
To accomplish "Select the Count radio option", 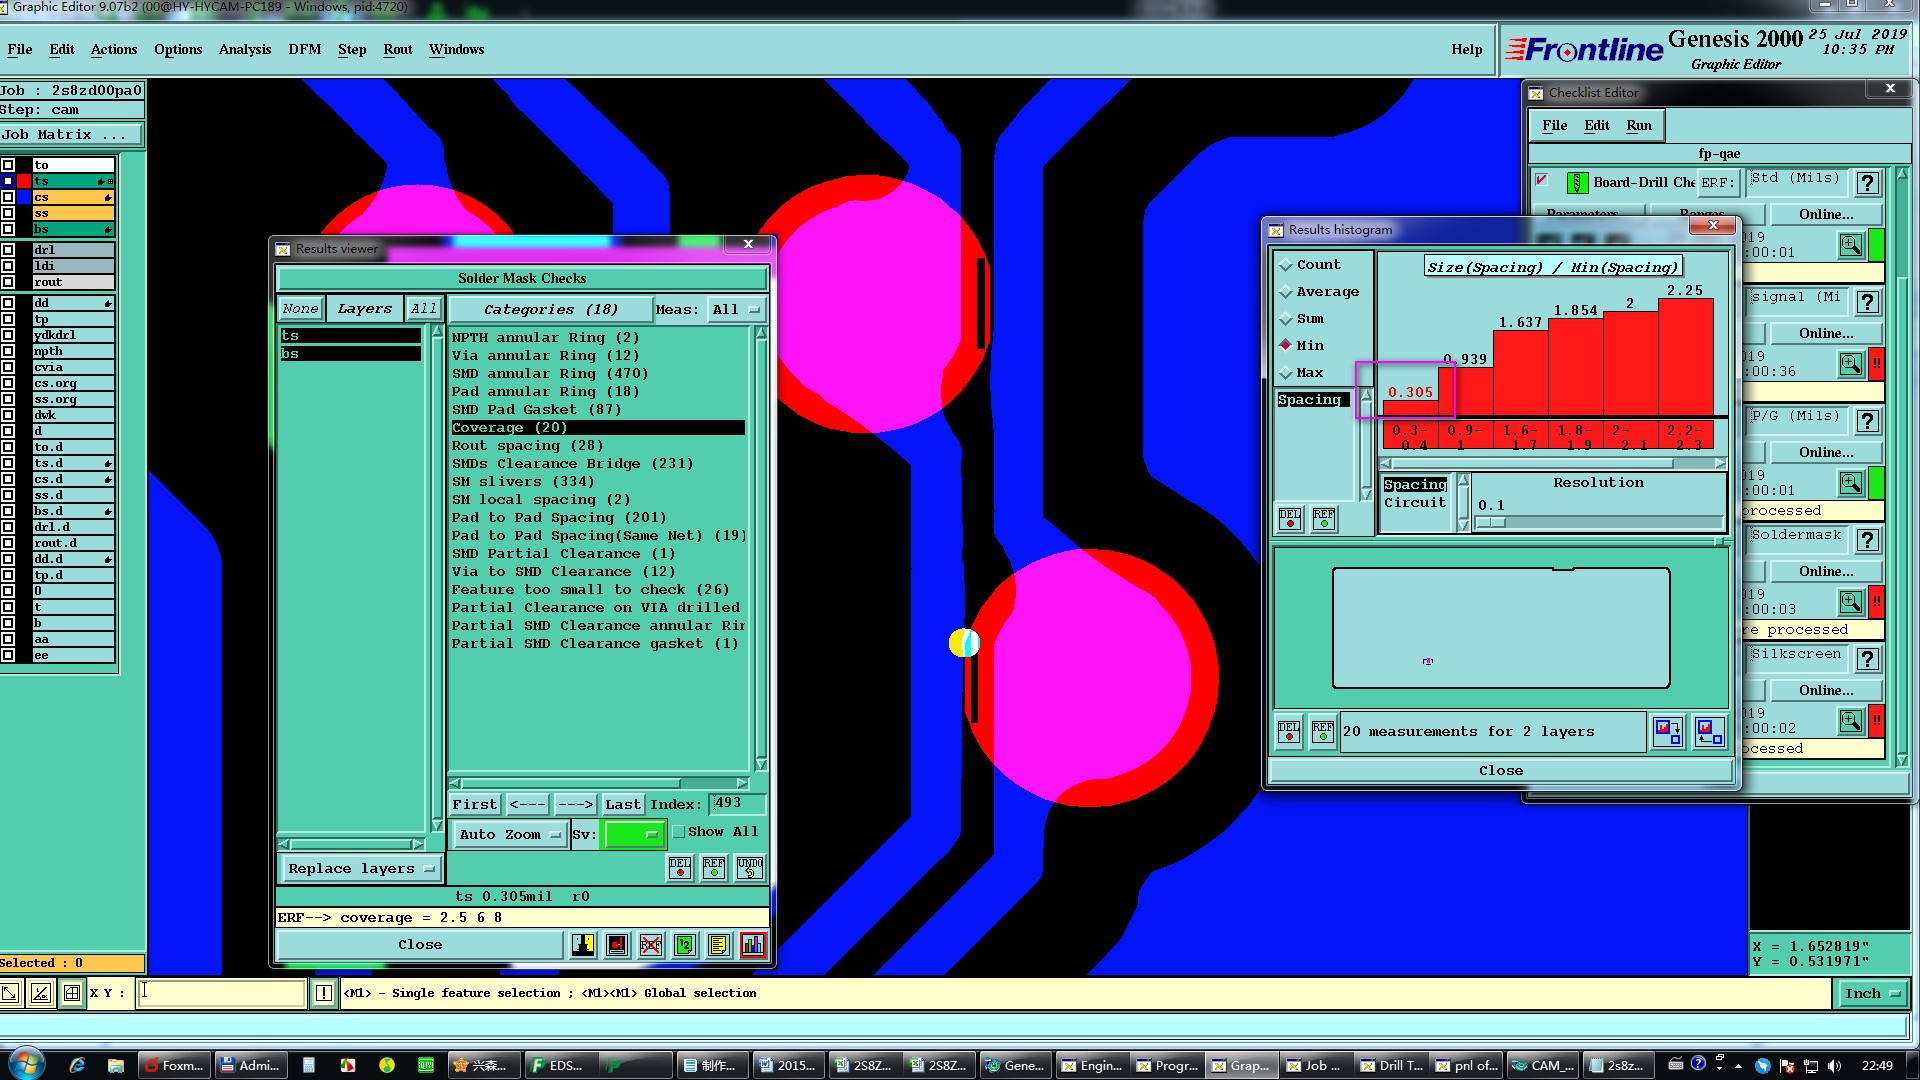I will [1286, 265].
